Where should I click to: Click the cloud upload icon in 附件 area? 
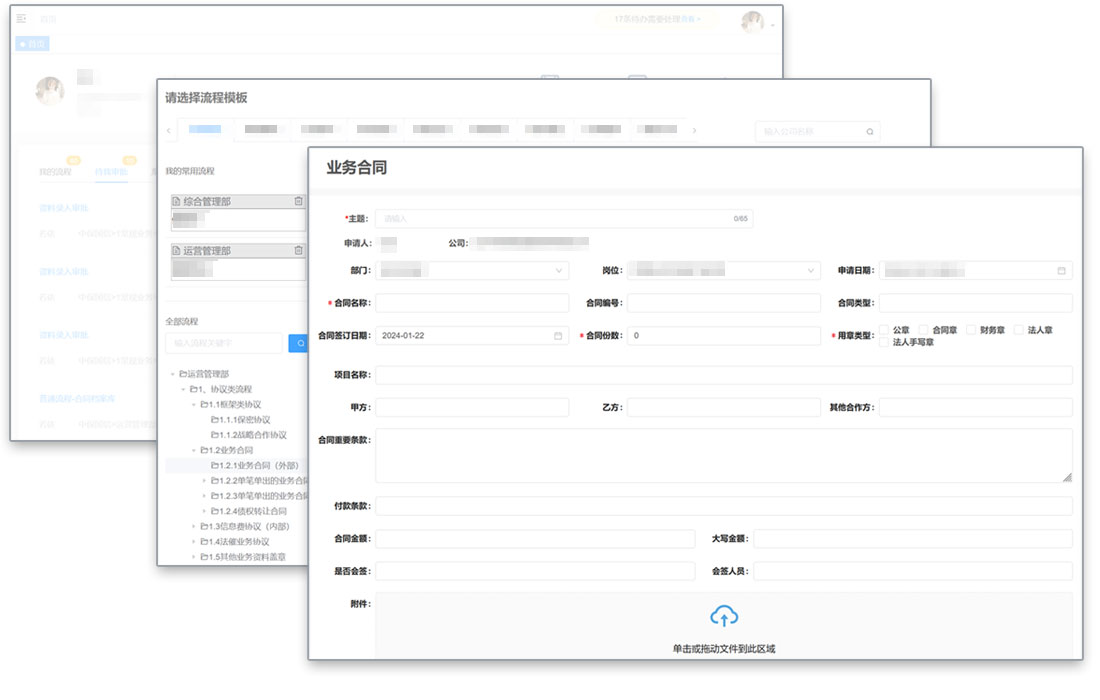(x=724, y=616)
